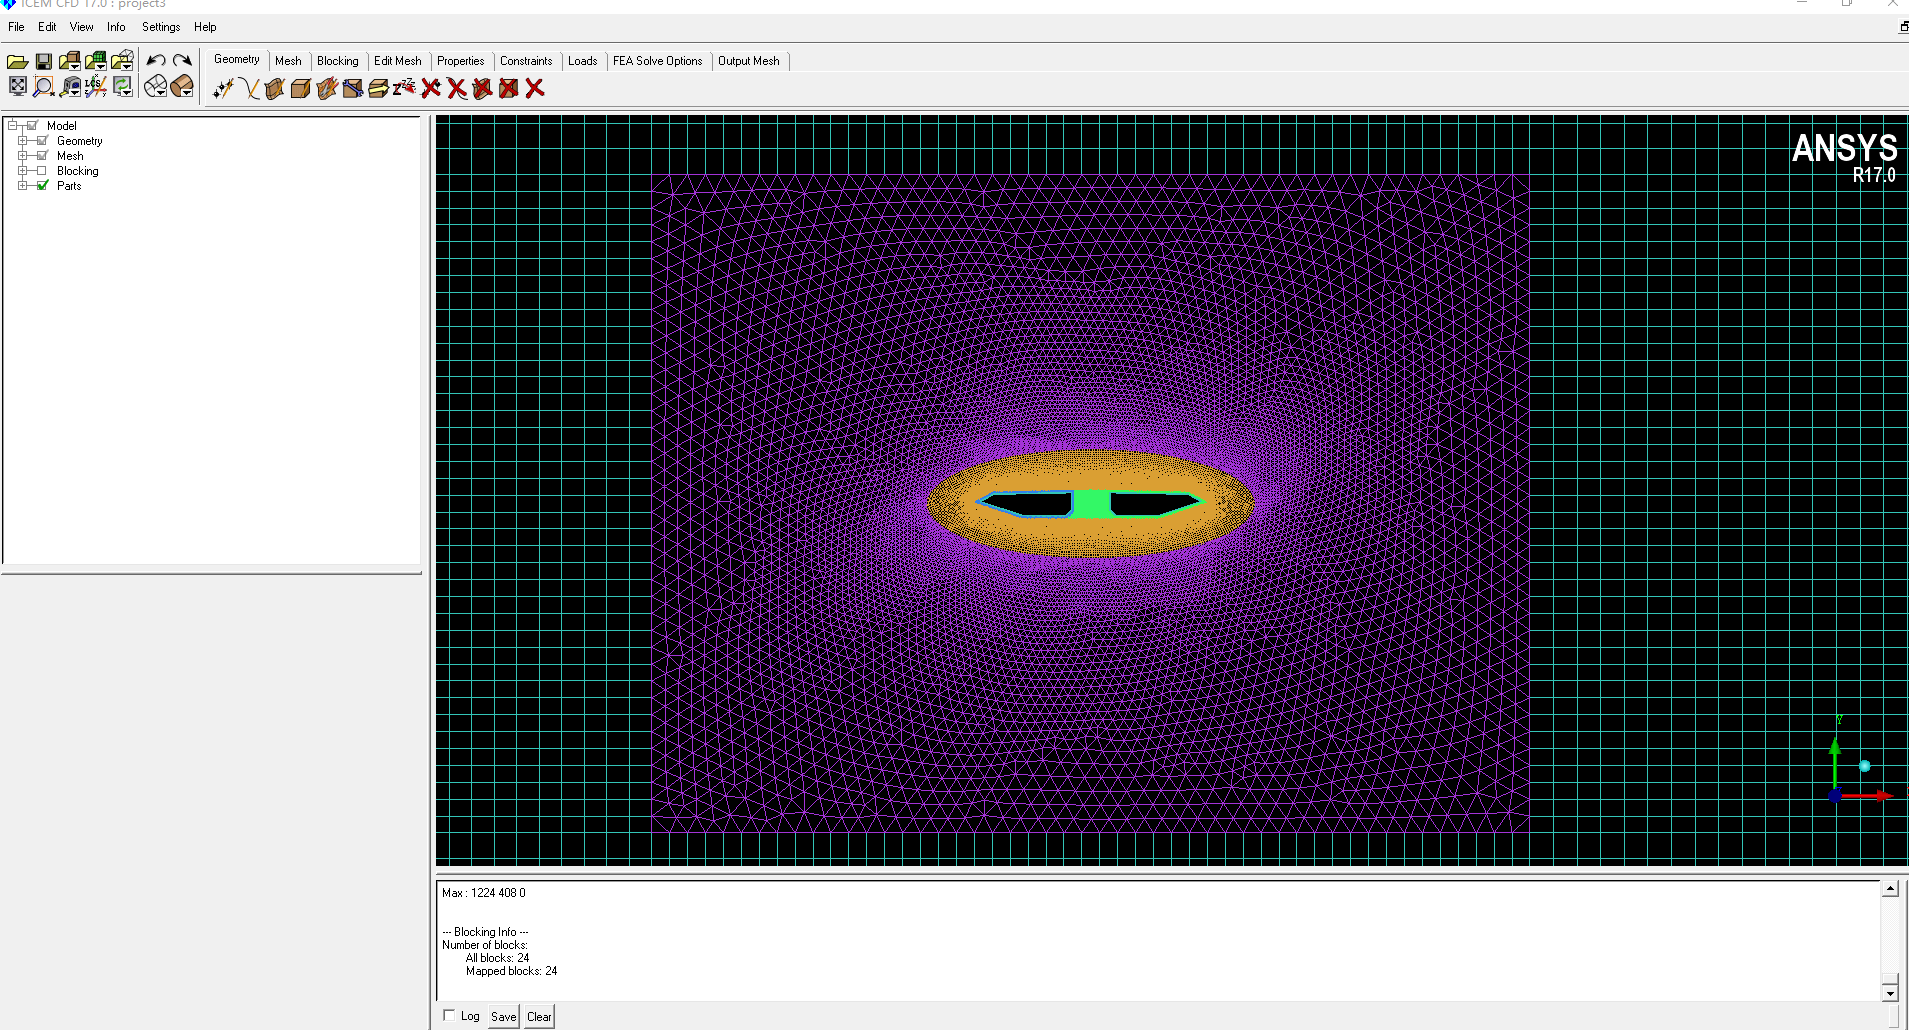Screen dimensions: 1909x1030
Task: Click the Save Project floppy disk icon
Action: pos(43,62)
